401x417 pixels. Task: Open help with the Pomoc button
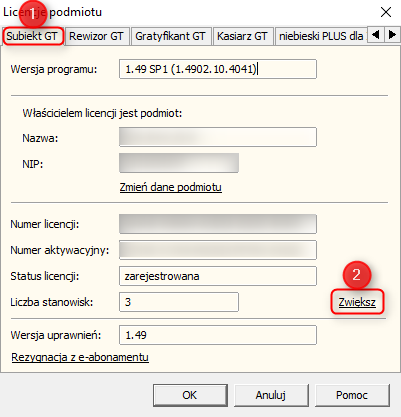coord(352,395)
